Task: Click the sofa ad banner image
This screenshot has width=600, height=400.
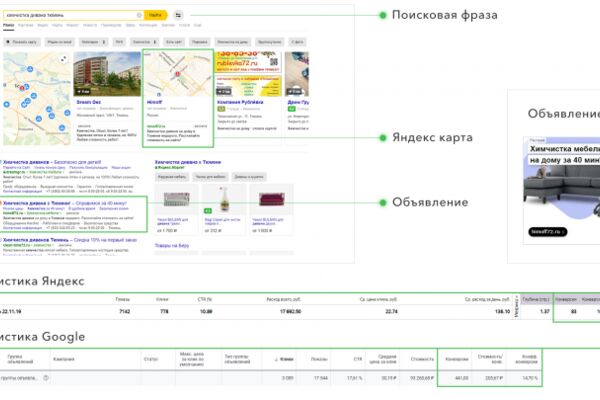Action: click(x=562, y=190)
